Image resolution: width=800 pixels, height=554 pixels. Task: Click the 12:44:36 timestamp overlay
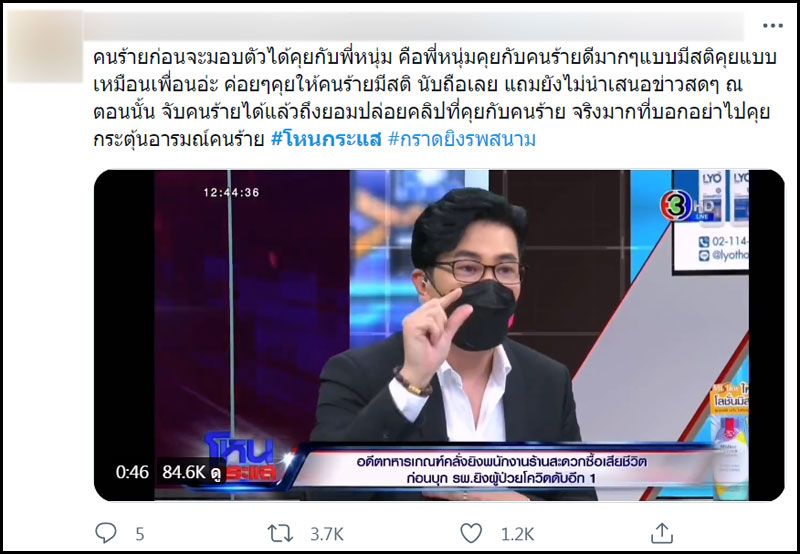232,192
